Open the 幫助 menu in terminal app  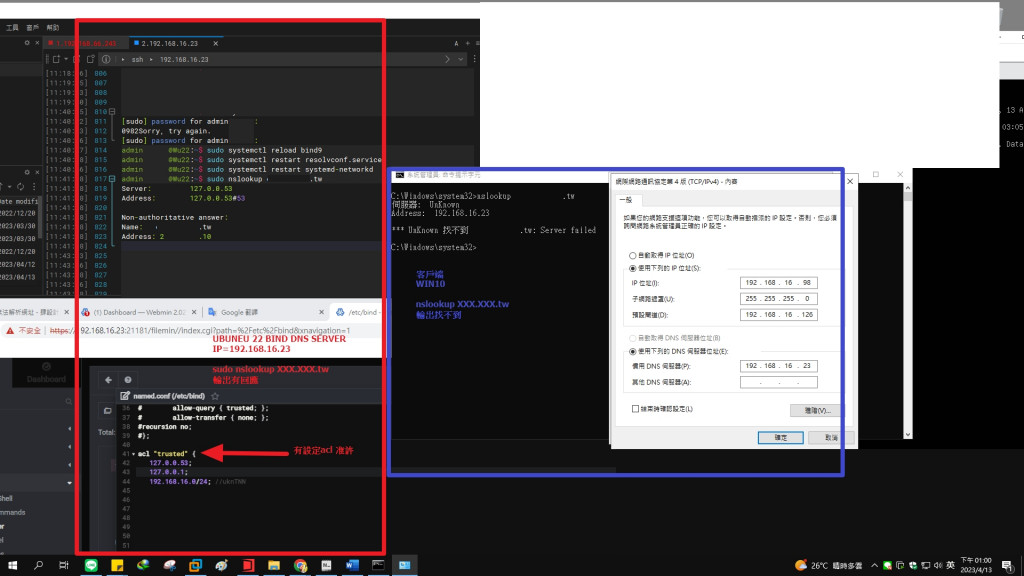tap(53, 27)
